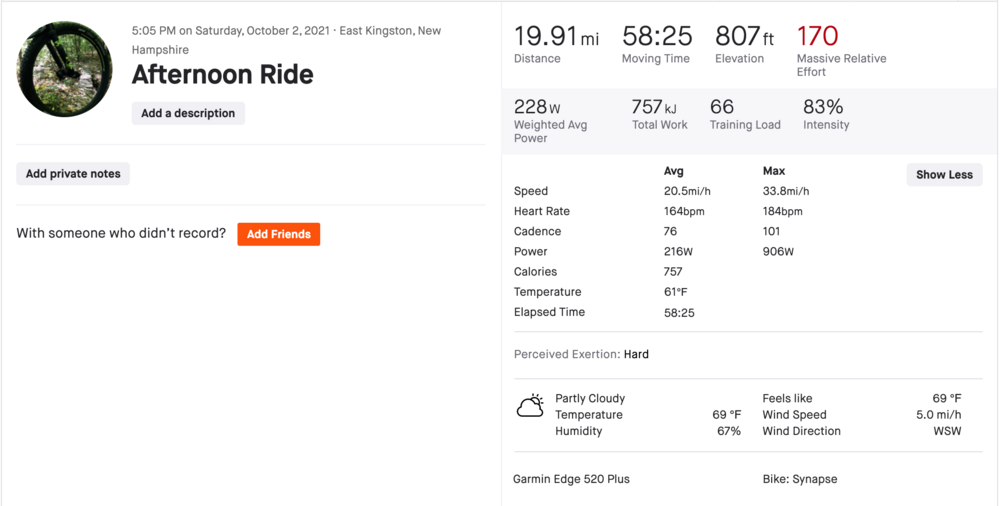Viewport: 1000px width, 506px height.
Task: Click the 807 ft Elevation stat
Action: (x=744, y=37)
